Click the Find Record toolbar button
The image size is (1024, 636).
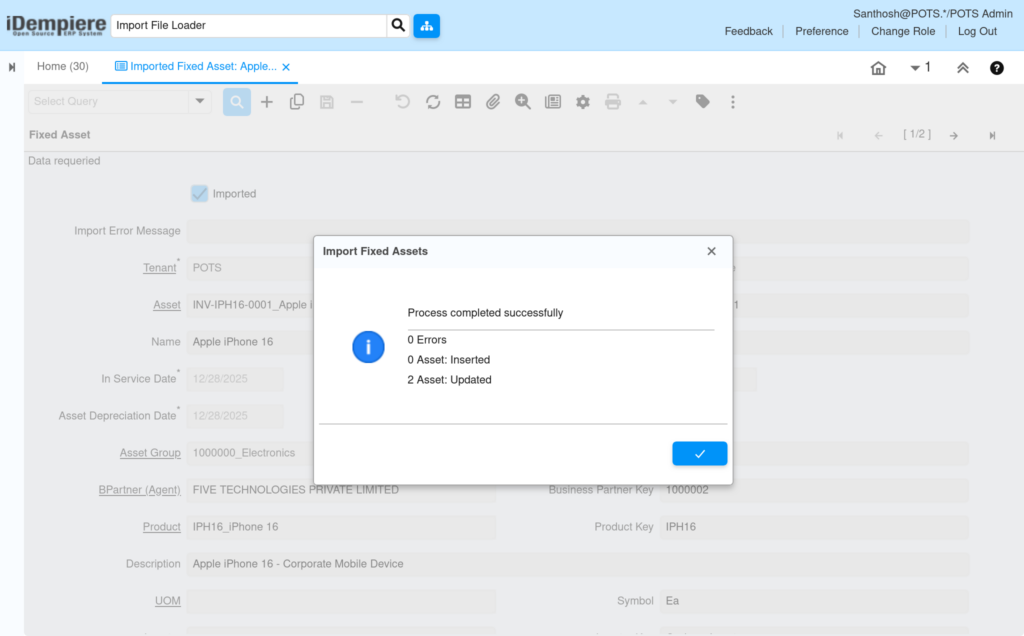[236, 102]
